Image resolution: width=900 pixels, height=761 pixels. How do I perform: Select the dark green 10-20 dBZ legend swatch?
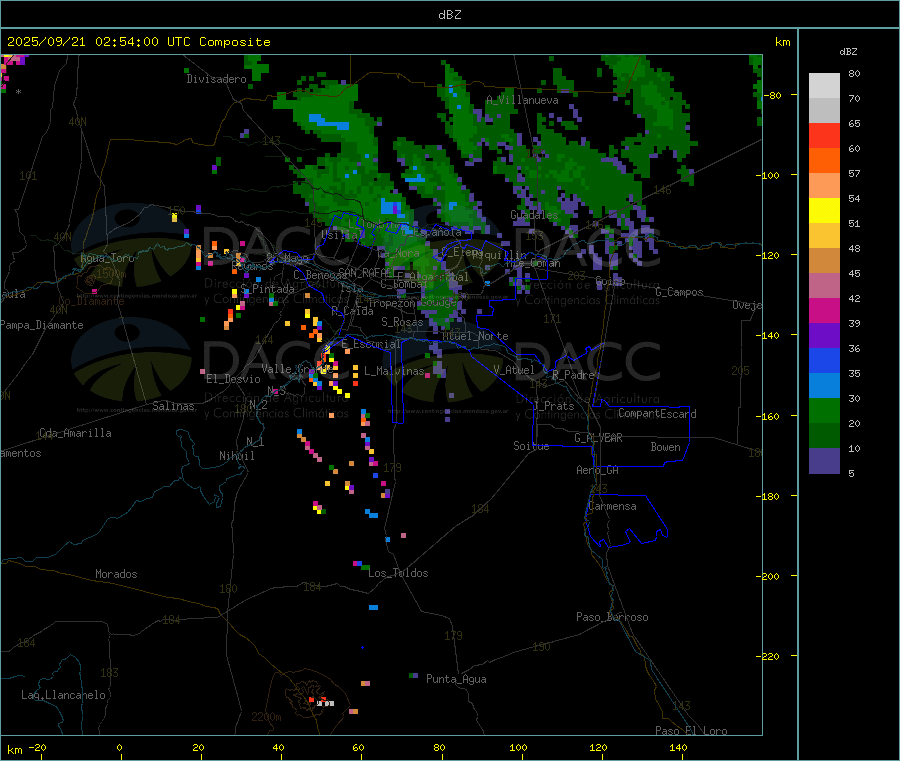(824, 436)
